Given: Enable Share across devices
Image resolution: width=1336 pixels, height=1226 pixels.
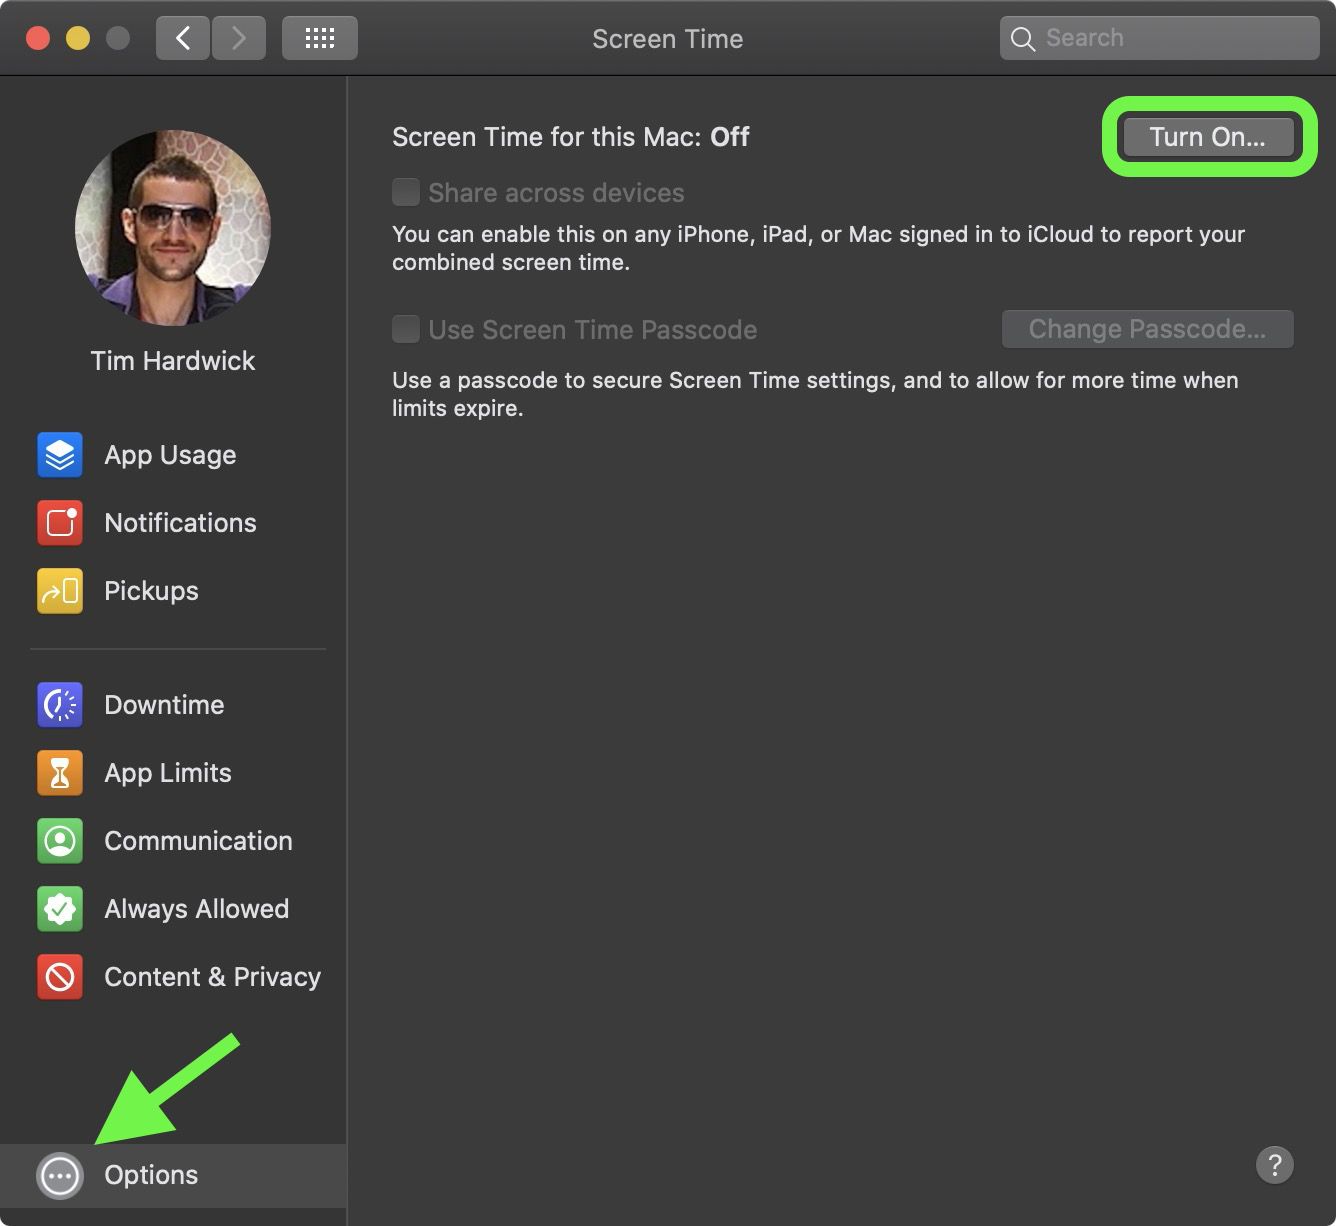Looking at the screenshot, I should [x=406, y=192].
